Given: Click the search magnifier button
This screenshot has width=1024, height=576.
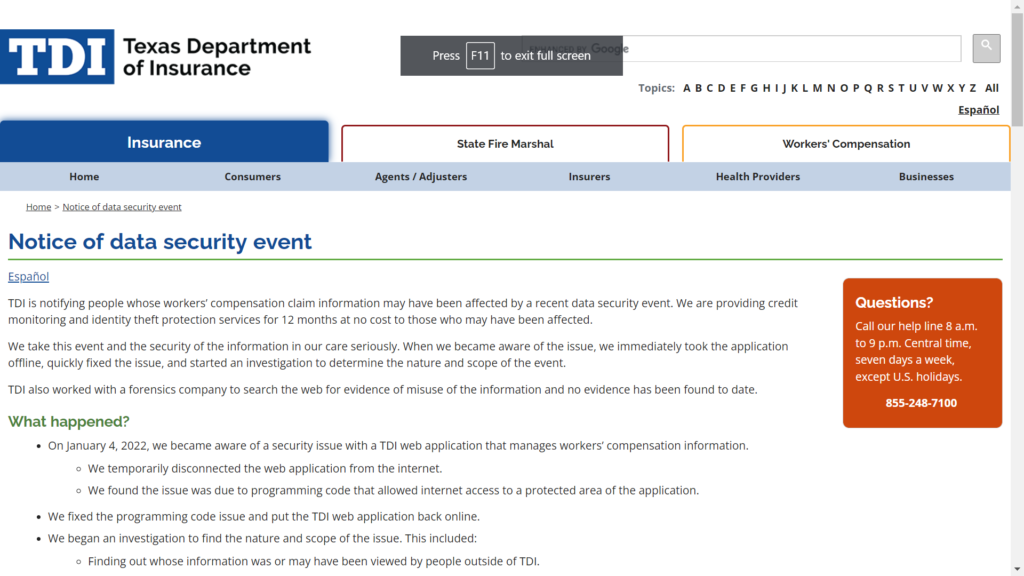Looking at the screenshot, I should click(x=986, y=48).
